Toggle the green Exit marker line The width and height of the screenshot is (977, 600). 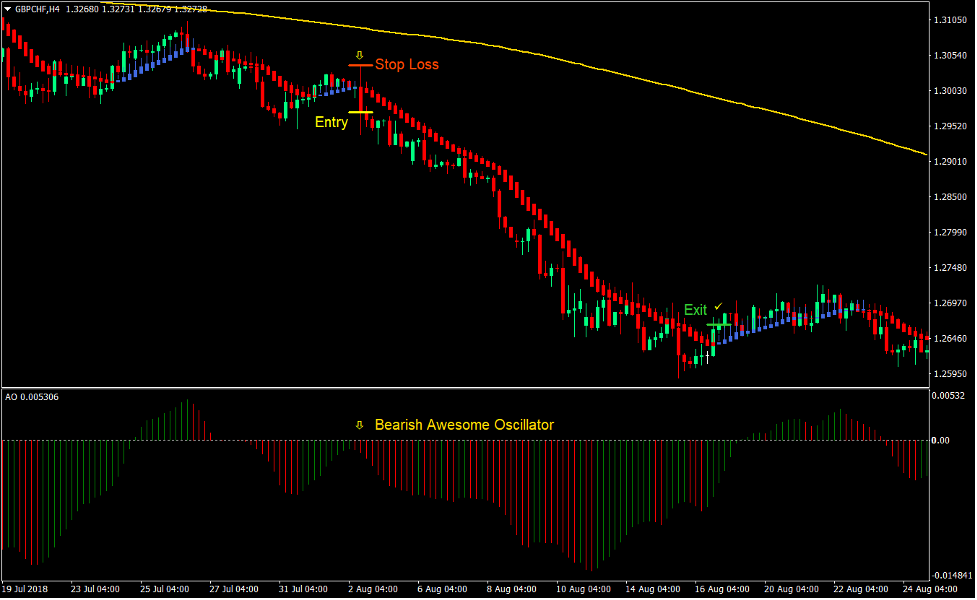point(719,325)
